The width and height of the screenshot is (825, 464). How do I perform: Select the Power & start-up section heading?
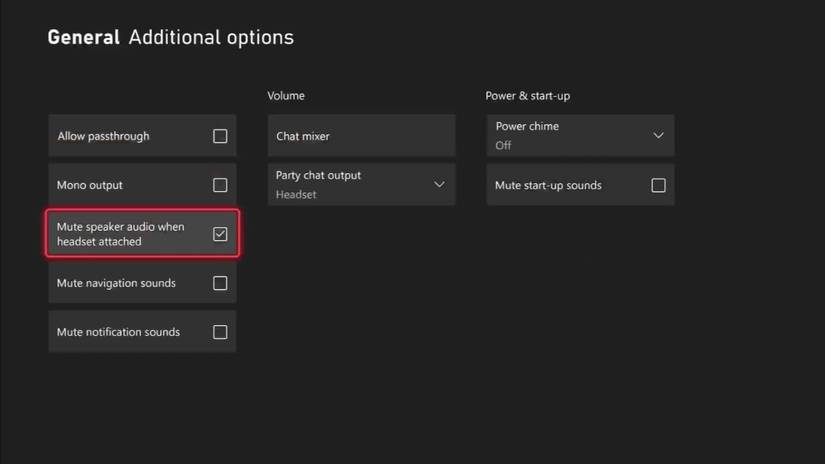click(527, 96)
